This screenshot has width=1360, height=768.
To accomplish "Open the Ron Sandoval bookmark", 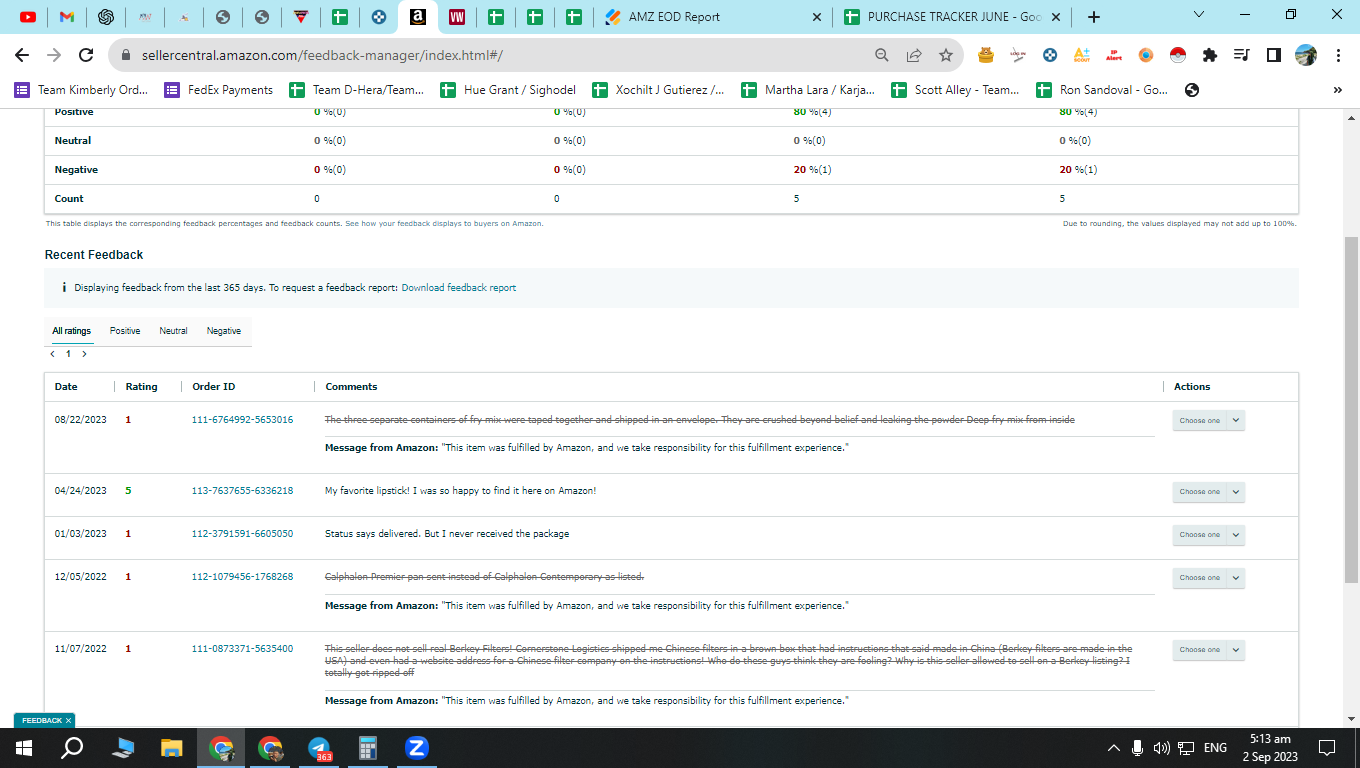I will (x=1102, y=90).
